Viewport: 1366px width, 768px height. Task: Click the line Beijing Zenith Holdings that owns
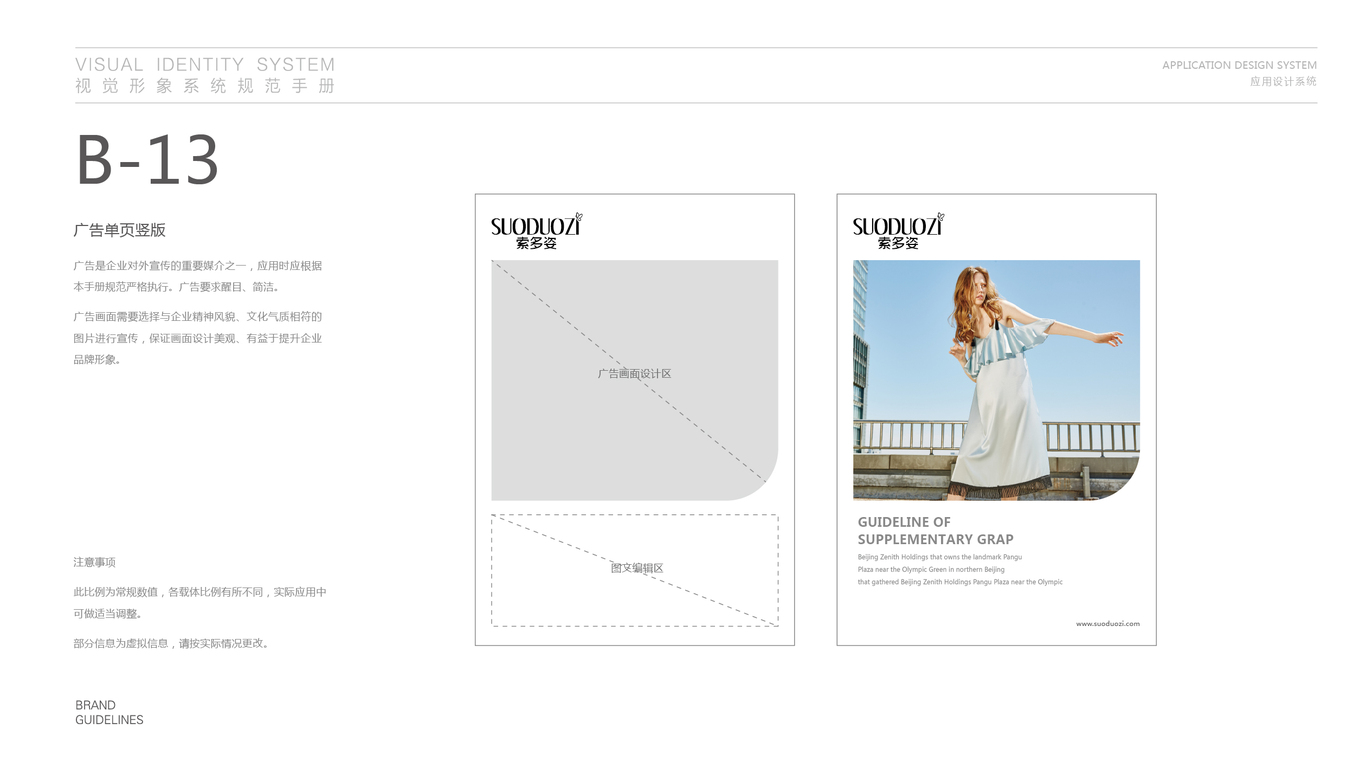(940, 557)
